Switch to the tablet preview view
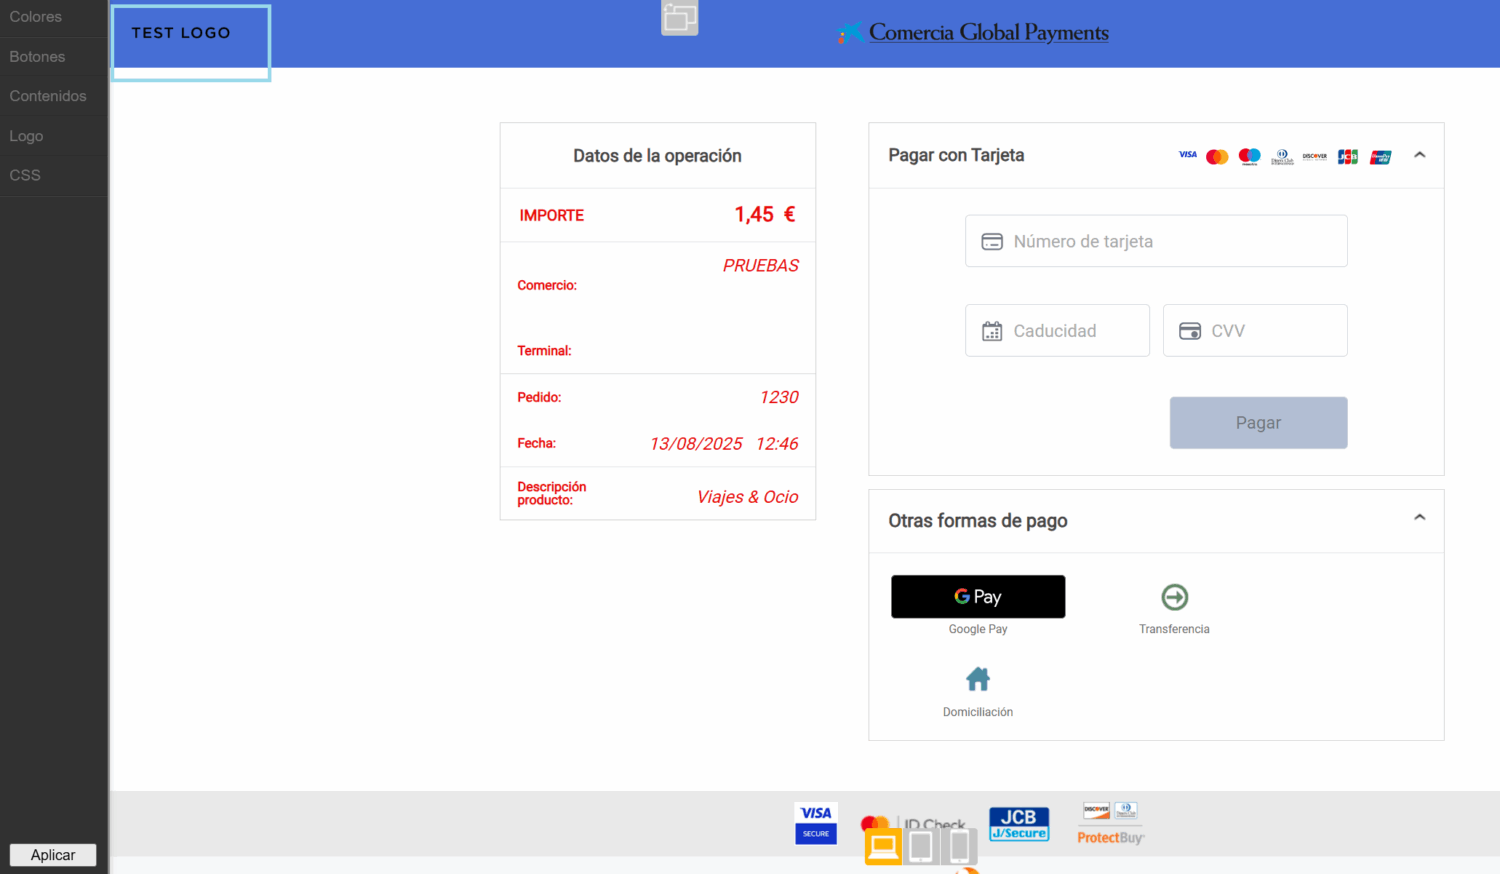The image size is (1500, 874). coord(921,847)
